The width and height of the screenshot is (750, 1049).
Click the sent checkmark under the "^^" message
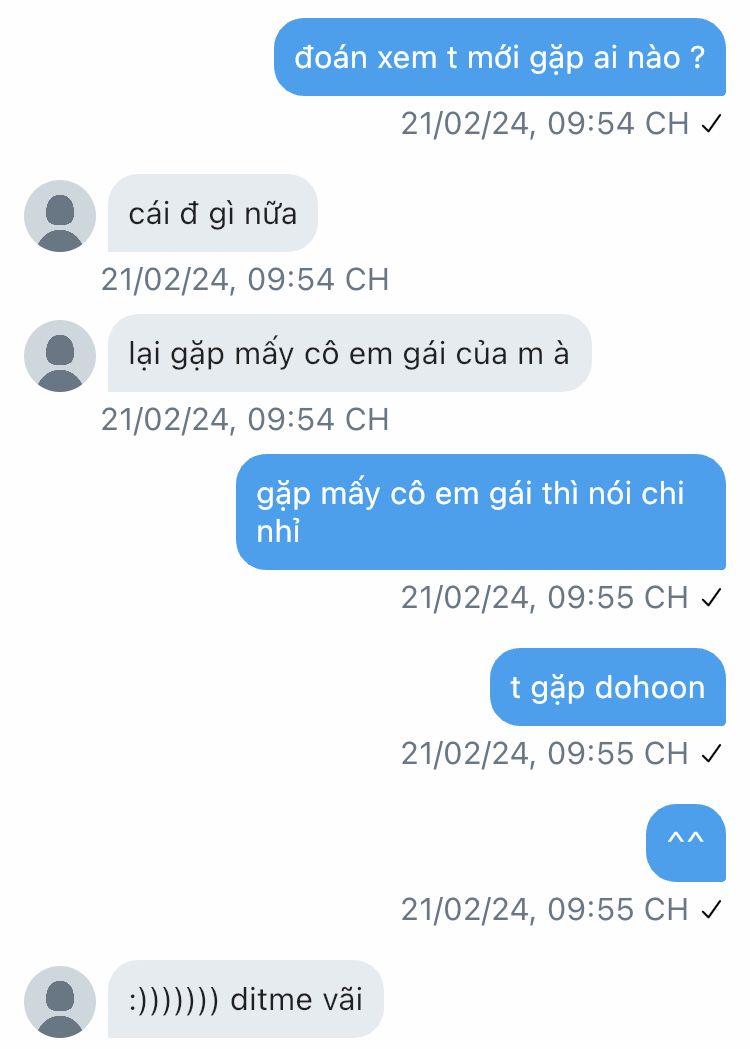(712, 910)
